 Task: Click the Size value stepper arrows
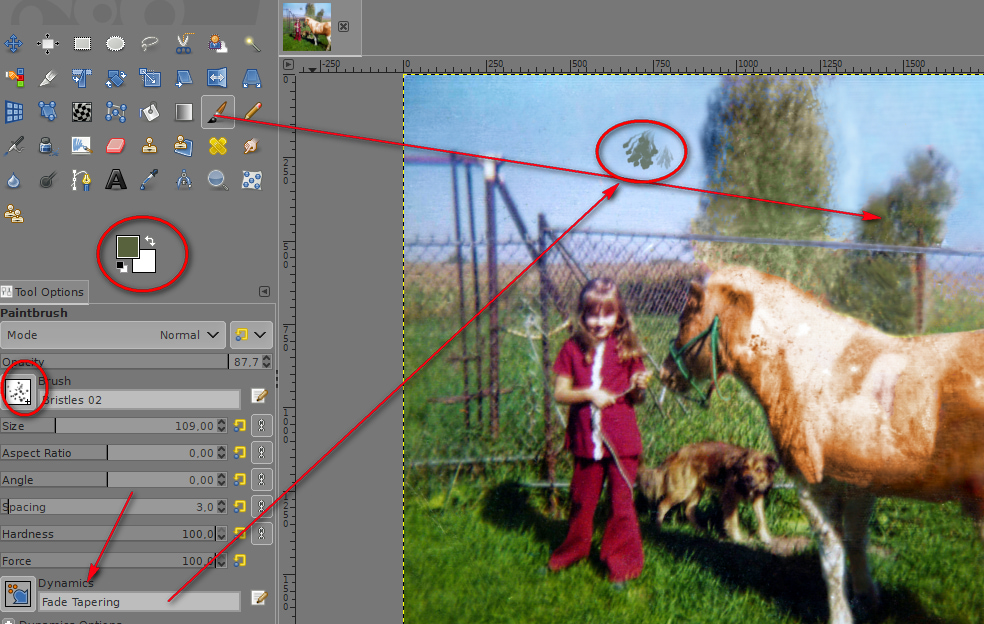(x=221, y=426)
